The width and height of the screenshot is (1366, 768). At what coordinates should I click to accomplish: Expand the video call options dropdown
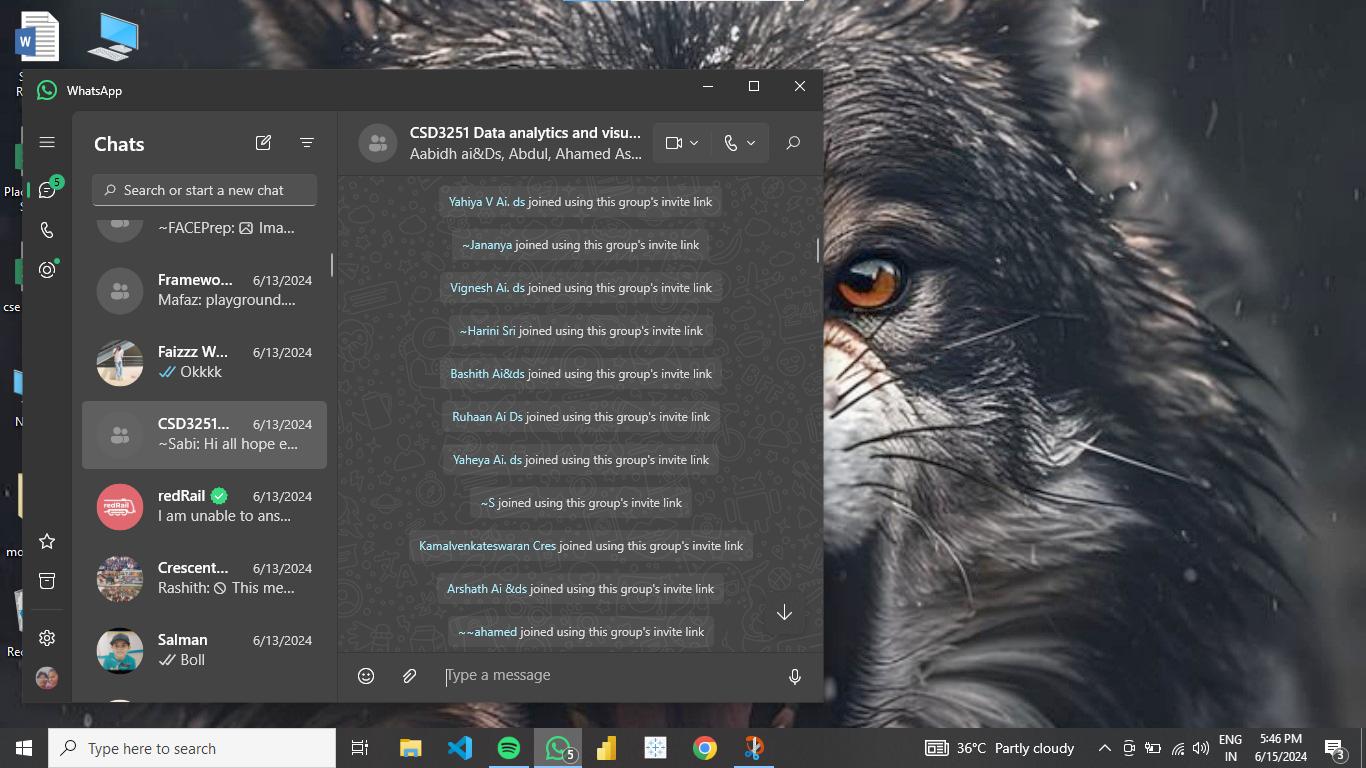[694, 143]
